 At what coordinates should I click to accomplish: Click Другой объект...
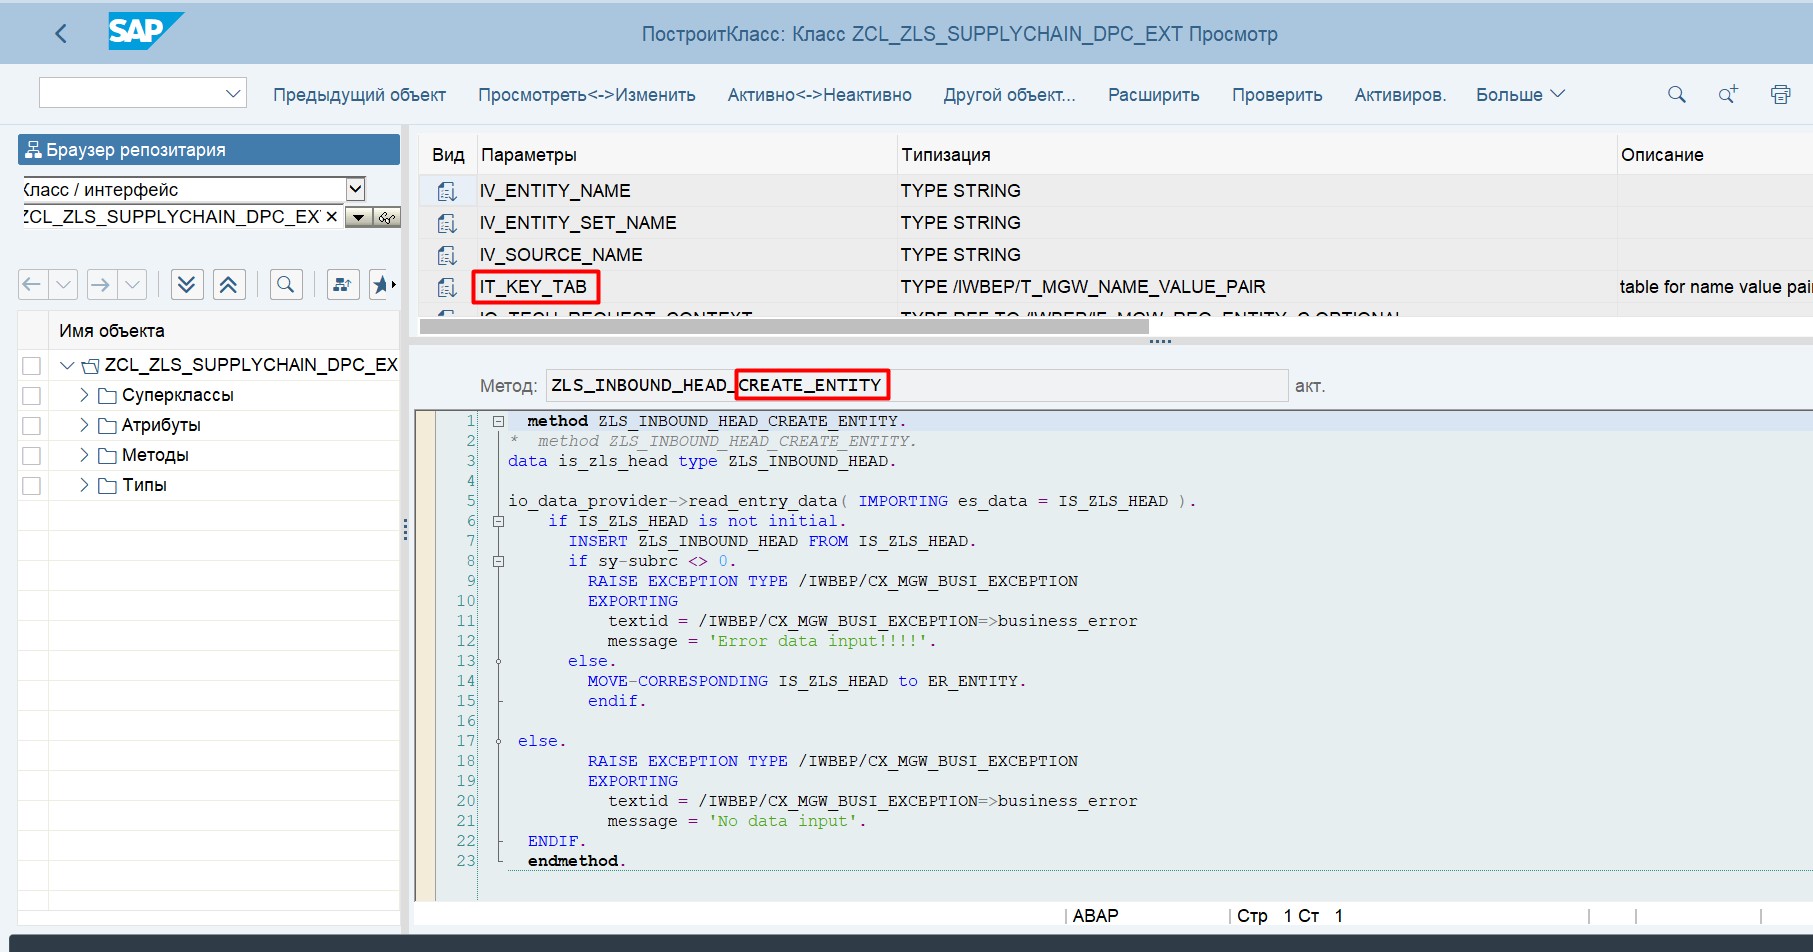(1010, 95)
